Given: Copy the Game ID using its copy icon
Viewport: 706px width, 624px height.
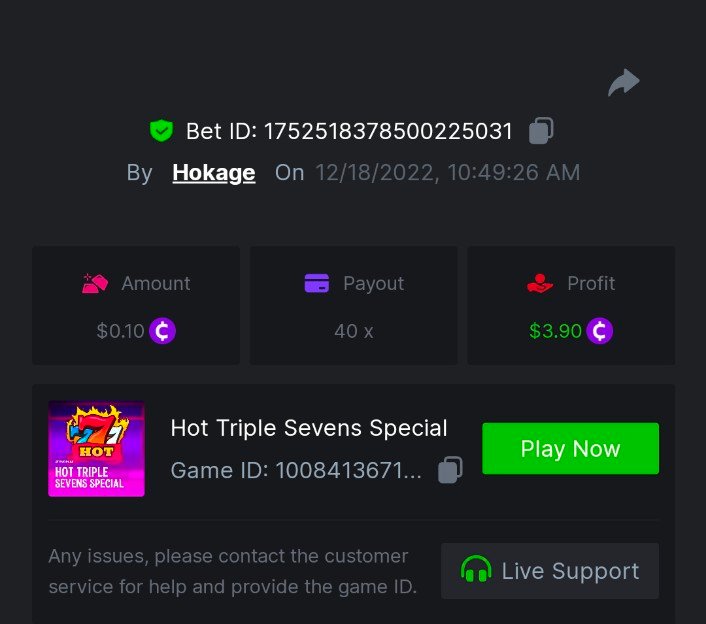Looking at the screenshot, I should pos(450,470).
